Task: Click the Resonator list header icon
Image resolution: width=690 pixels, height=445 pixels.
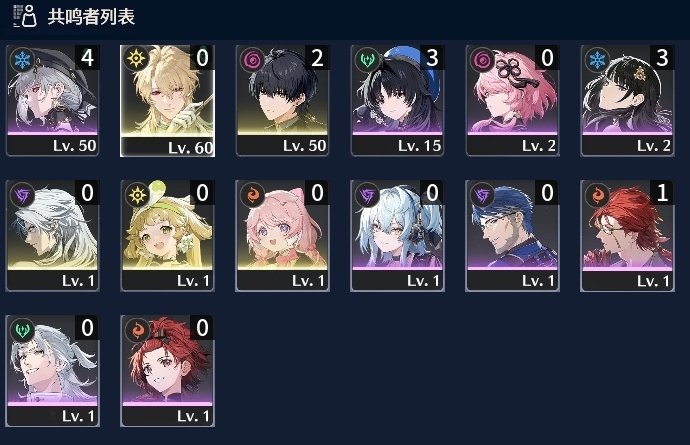Action: click(25, 17)
